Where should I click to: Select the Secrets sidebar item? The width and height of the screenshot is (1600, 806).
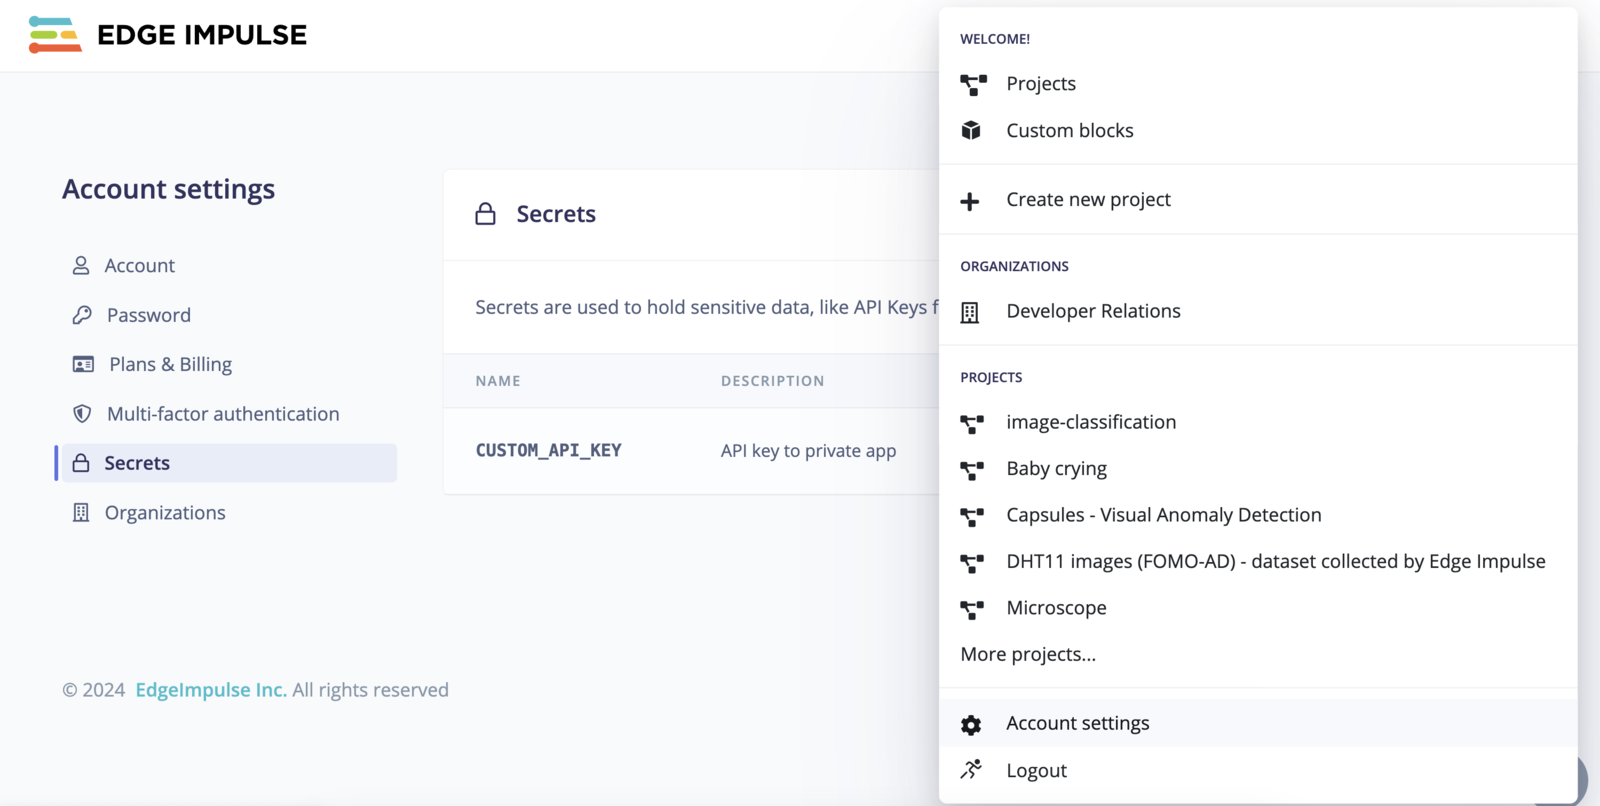tap(229, 463)
